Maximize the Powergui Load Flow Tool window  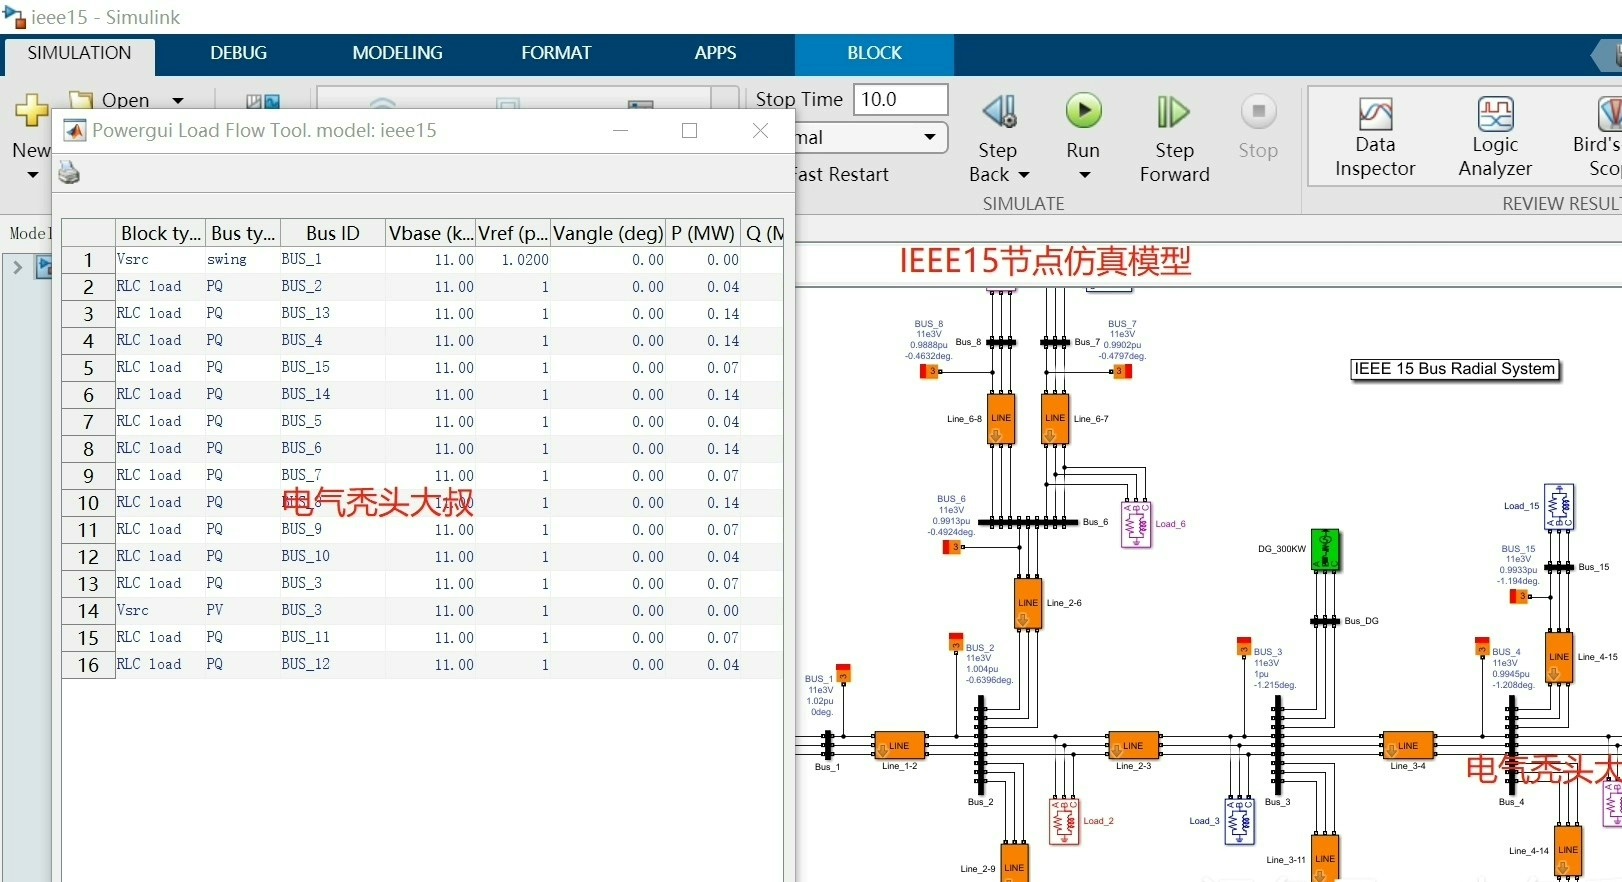689,131
